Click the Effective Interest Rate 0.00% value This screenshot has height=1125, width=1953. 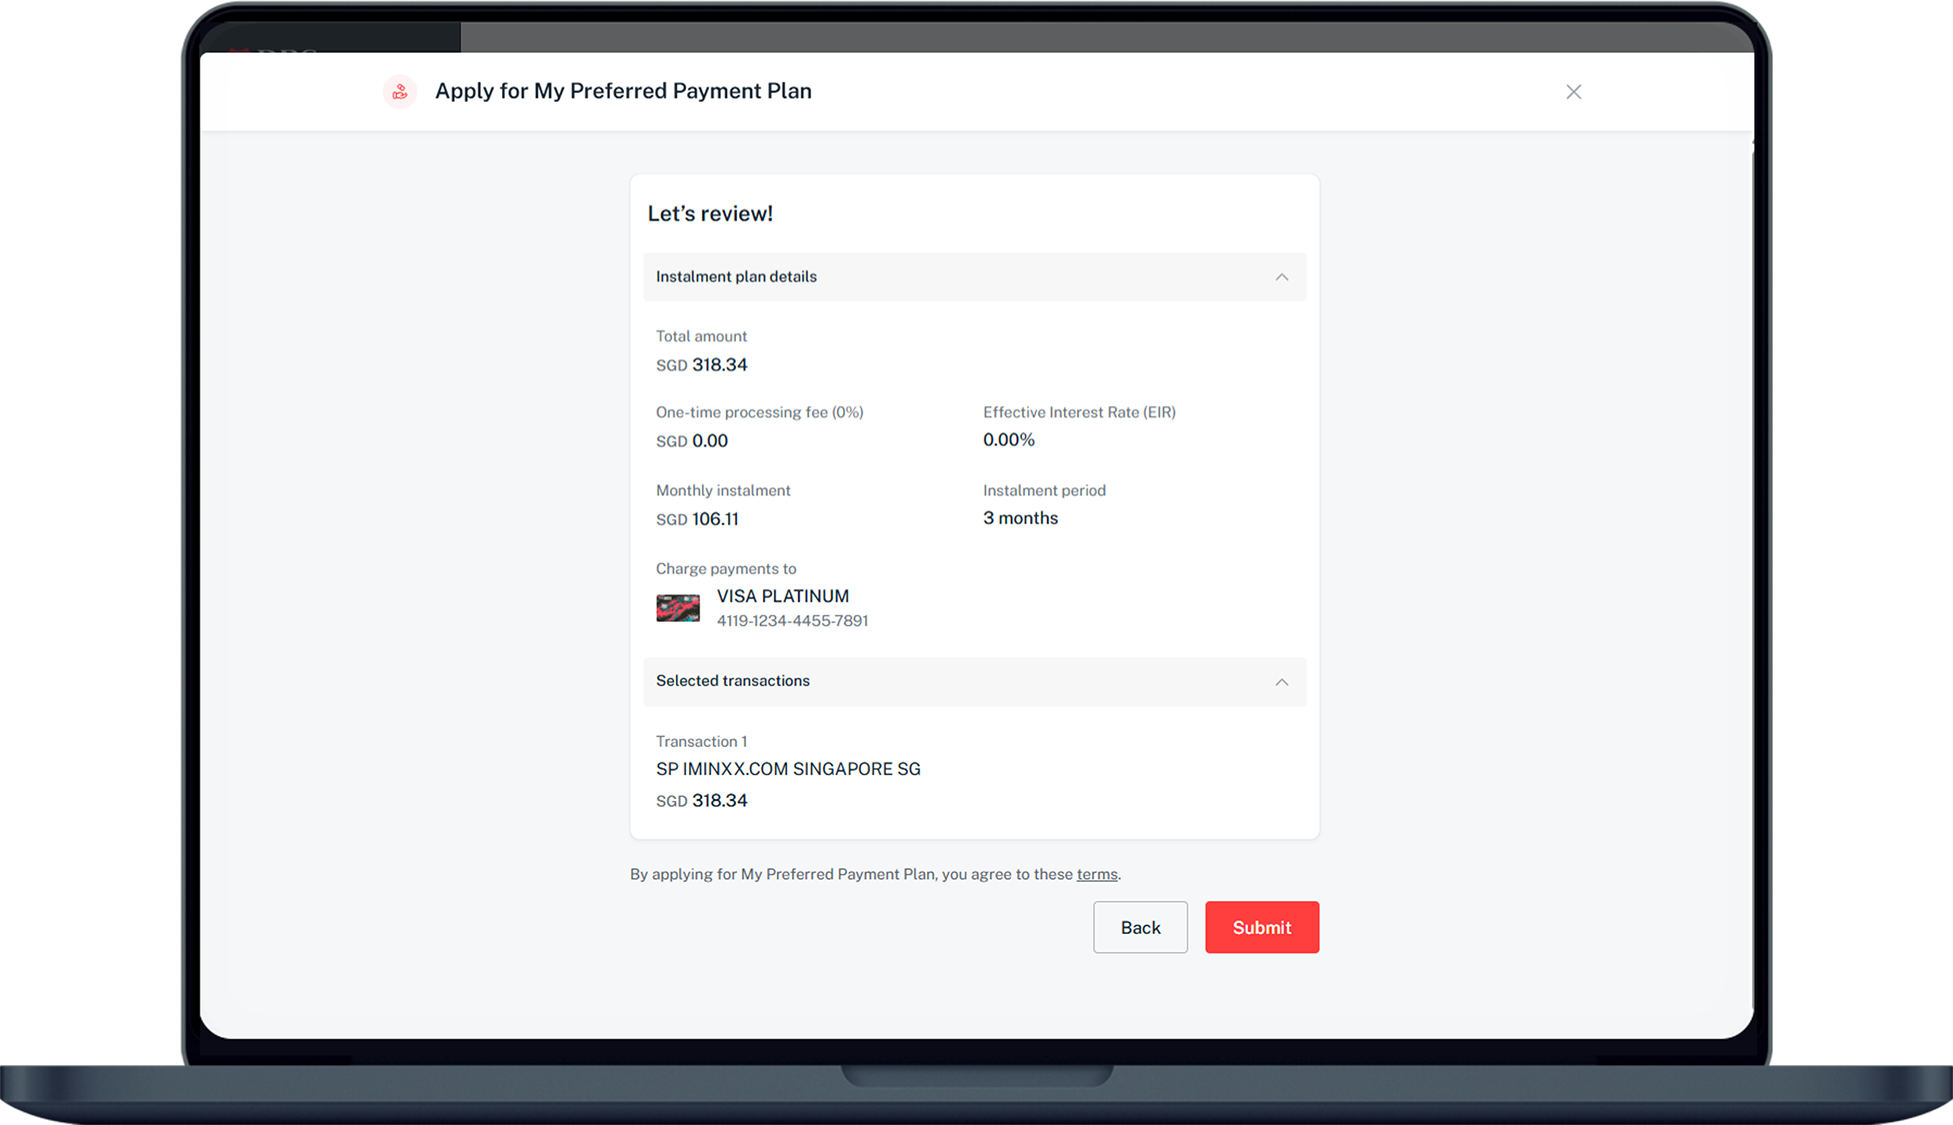click(1008, 440)
